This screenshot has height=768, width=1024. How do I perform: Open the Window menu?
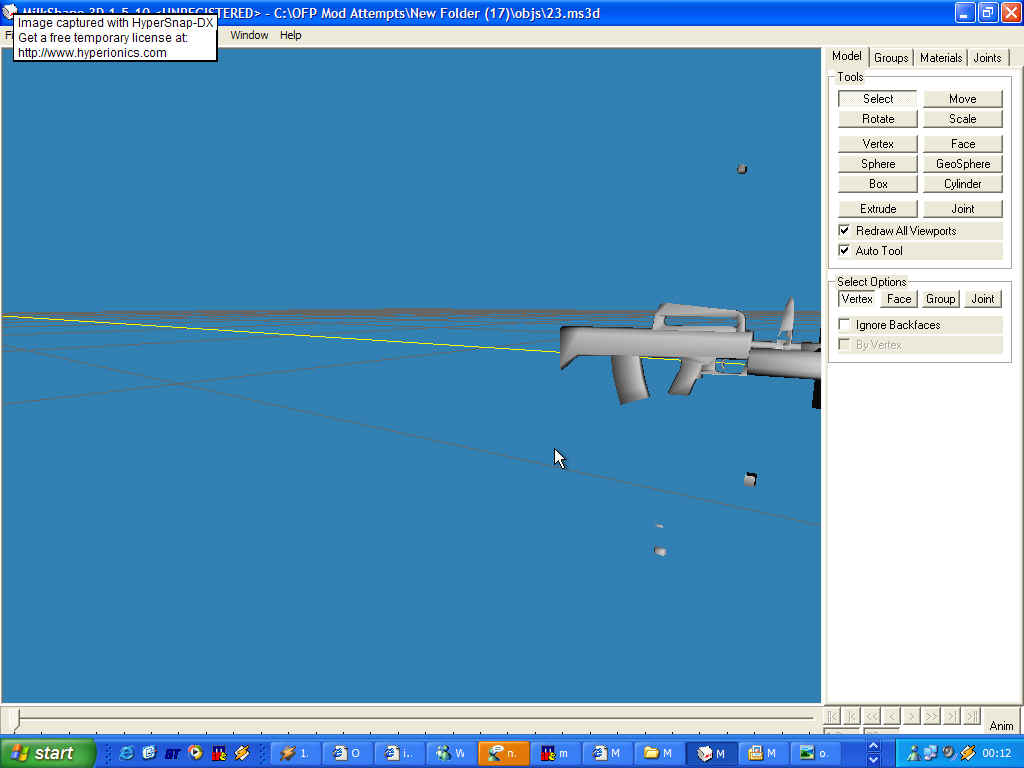(249, 35)
